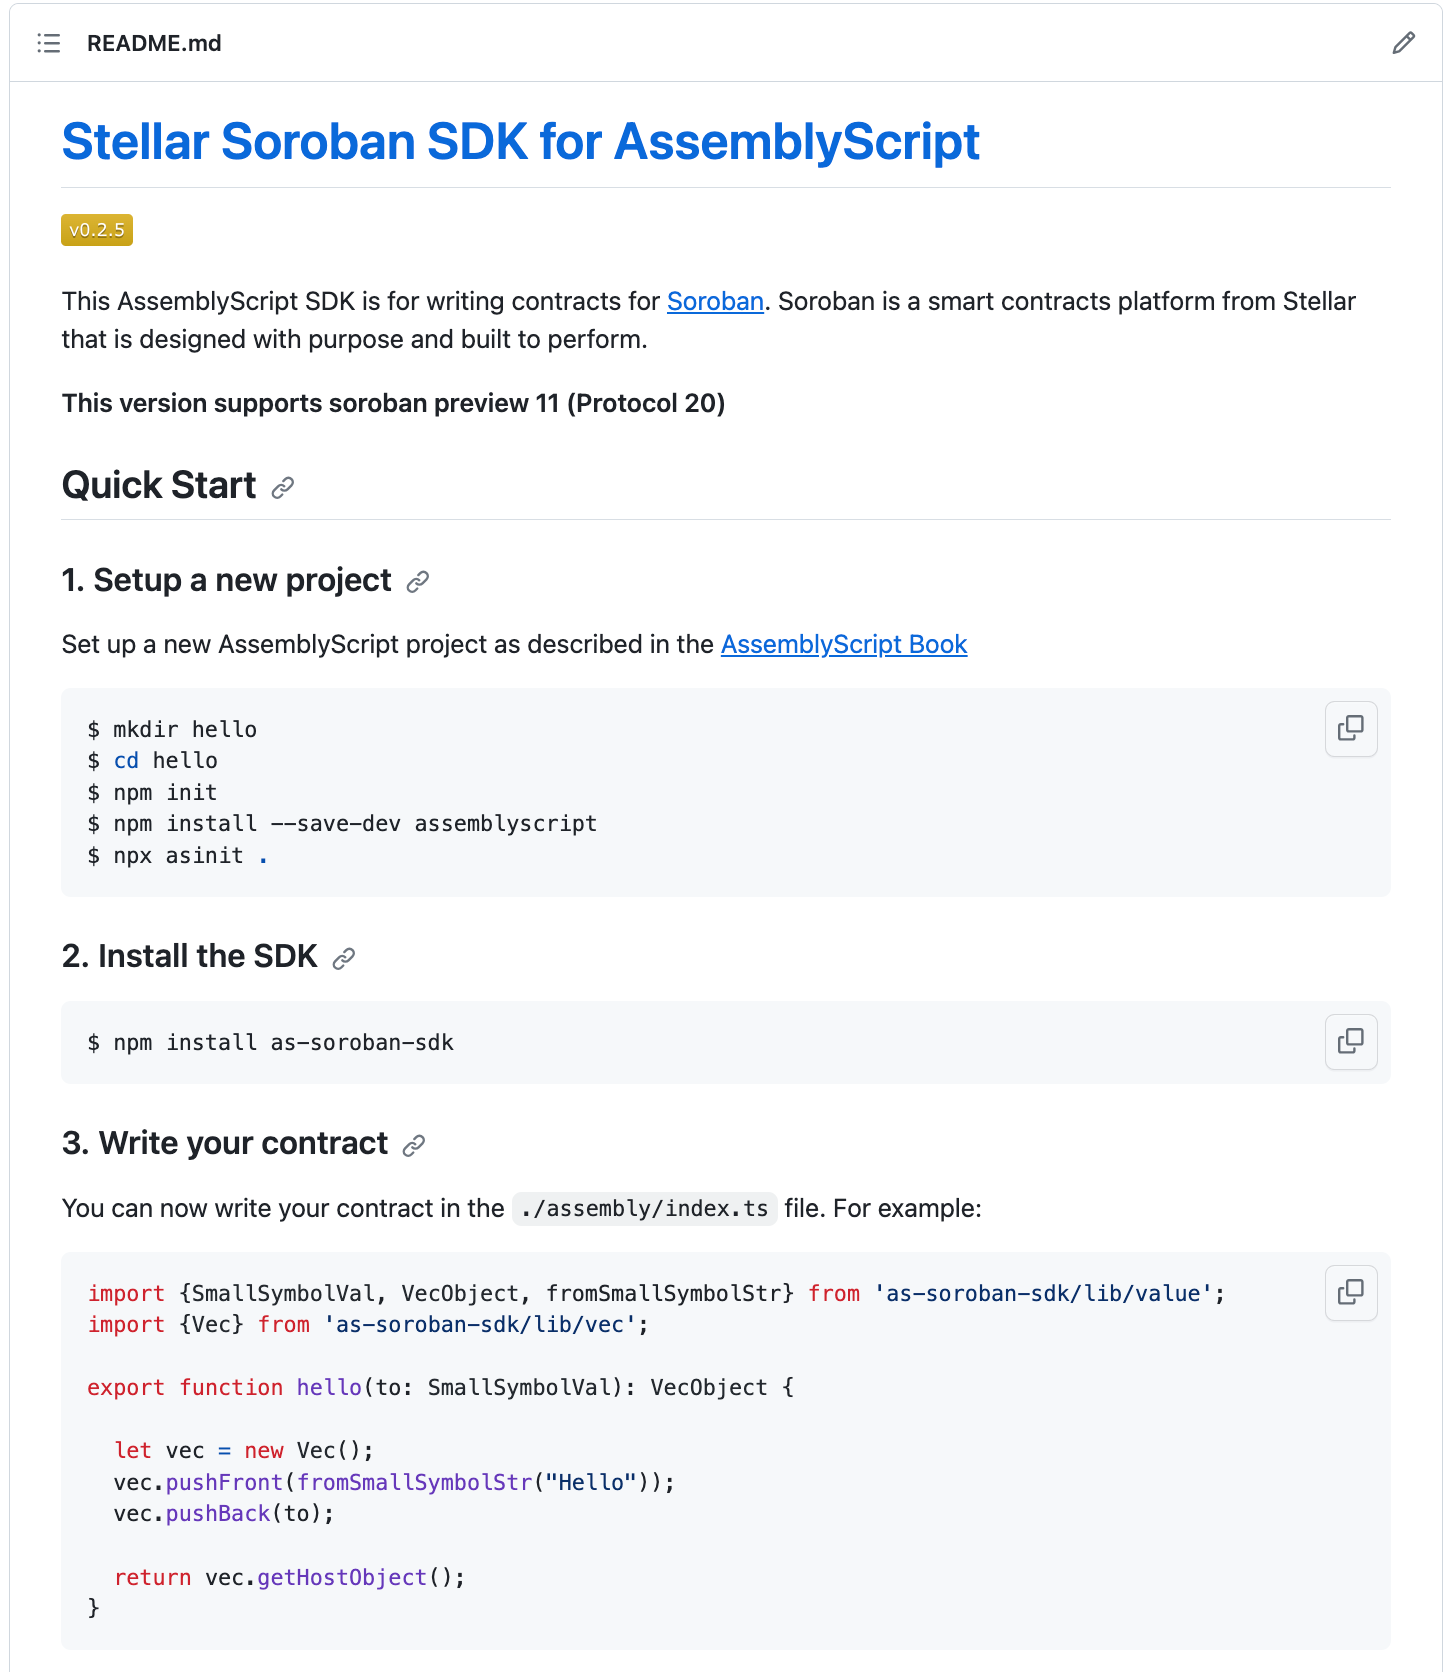Image resolution: width=1452 pixels, height=1672 pixels.
Task: Copy the npm install as-soroban-sdk command
Action: coord(1350,1042)
